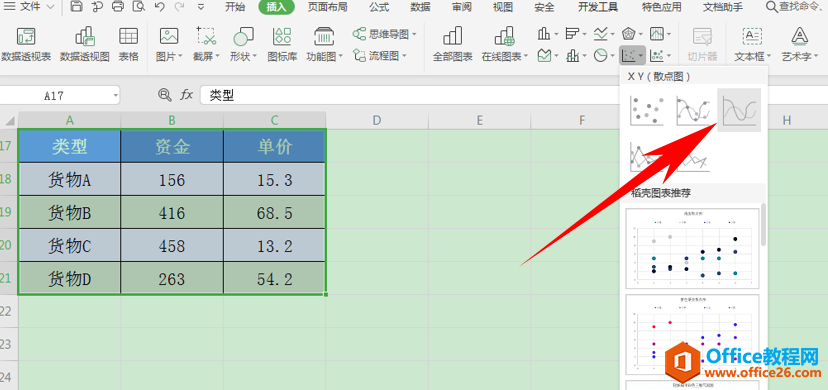Select scatter with smooth lines chart type
828x390 pixels.
(739, 110)
